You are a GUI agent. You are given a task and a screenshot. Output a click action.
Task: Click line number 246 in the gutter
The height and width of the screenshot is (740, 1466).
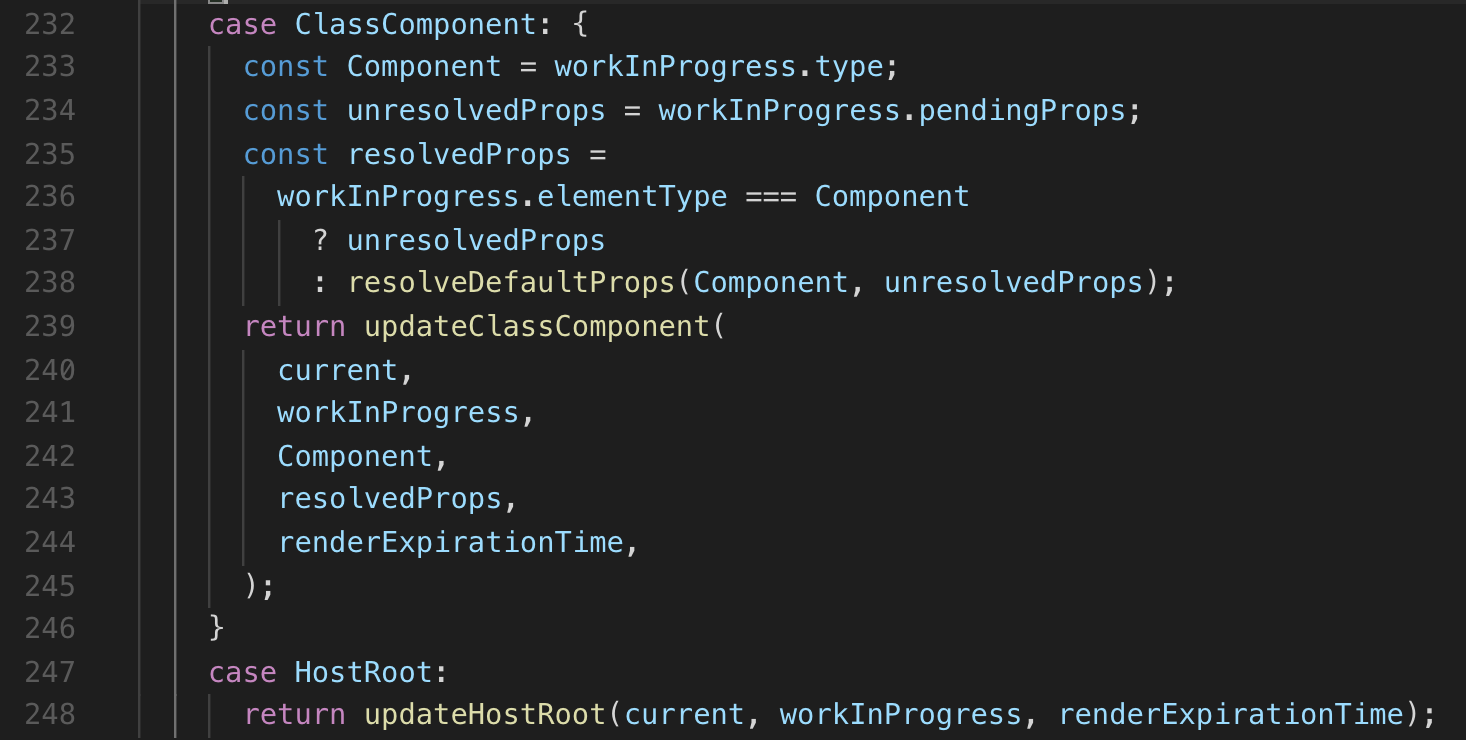click(x=50, y=628)
